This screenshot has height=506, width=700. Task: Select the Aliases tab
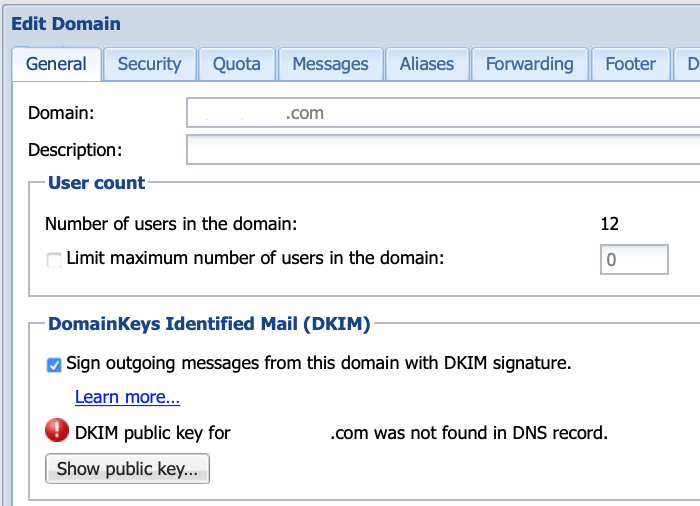427,64
